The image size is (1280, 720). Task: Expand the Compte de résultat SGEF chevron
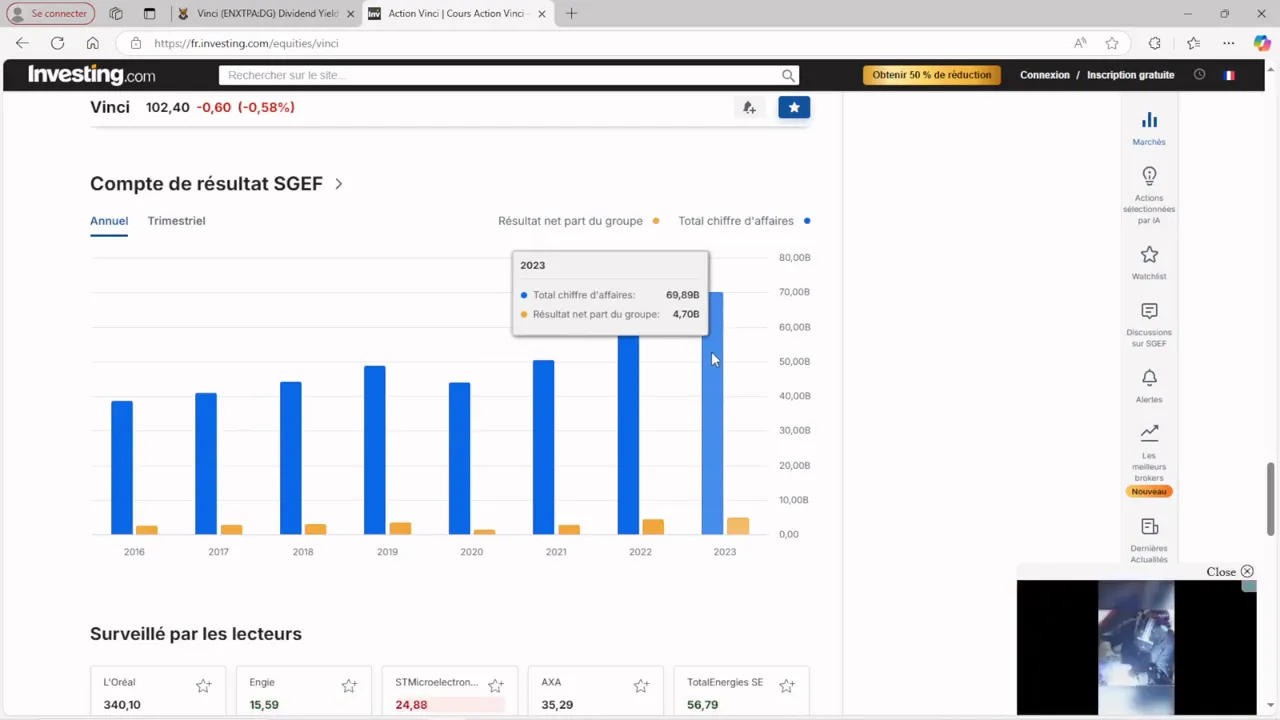[339, 184]
